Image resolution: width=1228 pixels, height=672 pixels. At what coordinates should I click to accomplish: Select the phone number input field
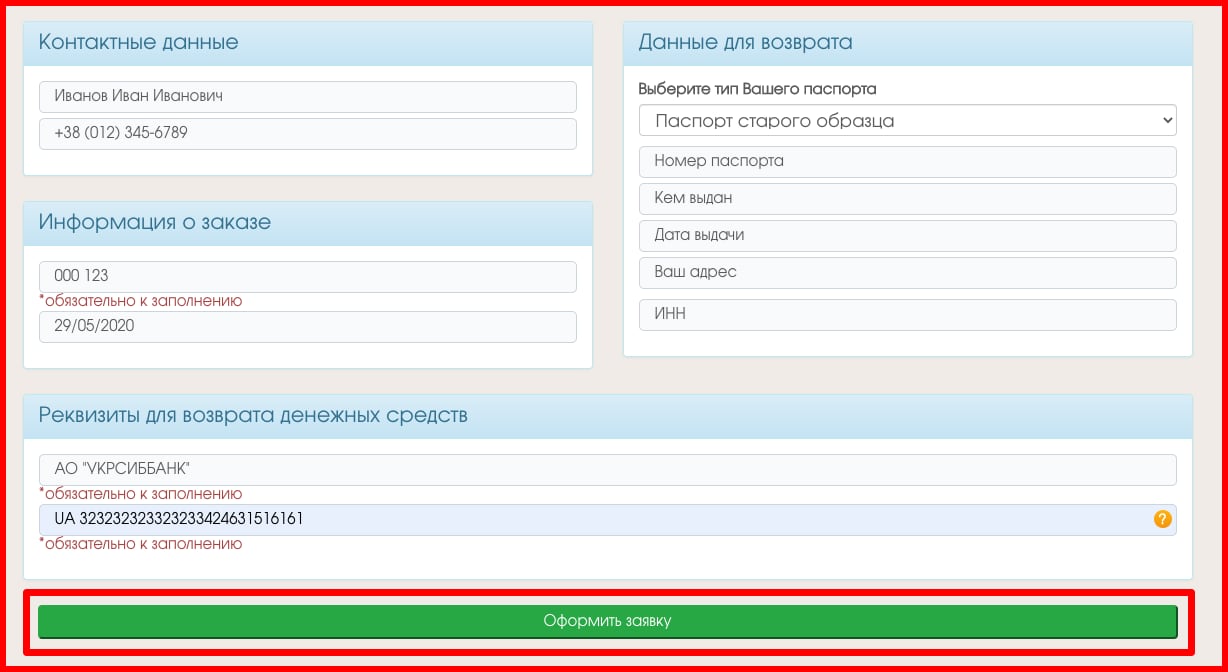click(307, 133)
